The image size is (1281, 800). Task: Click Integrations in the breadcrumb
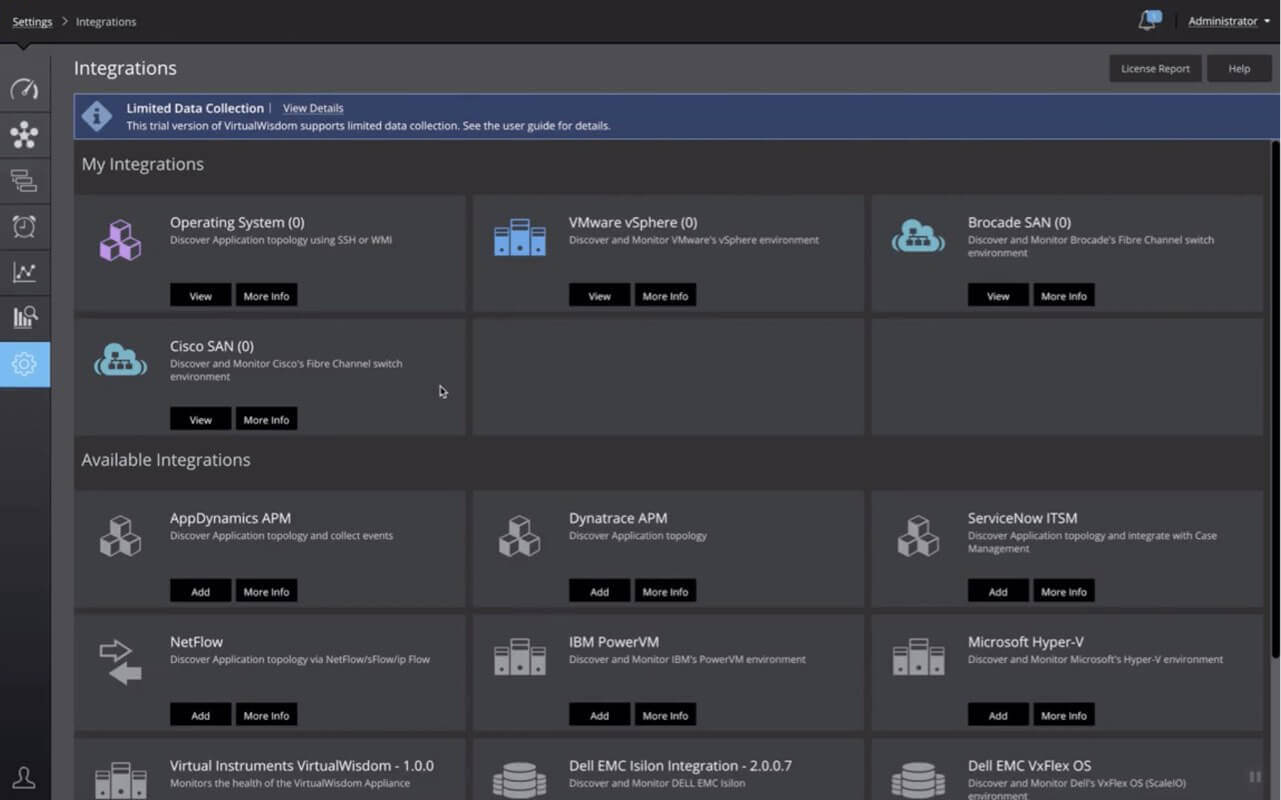(x=106, y=22)
